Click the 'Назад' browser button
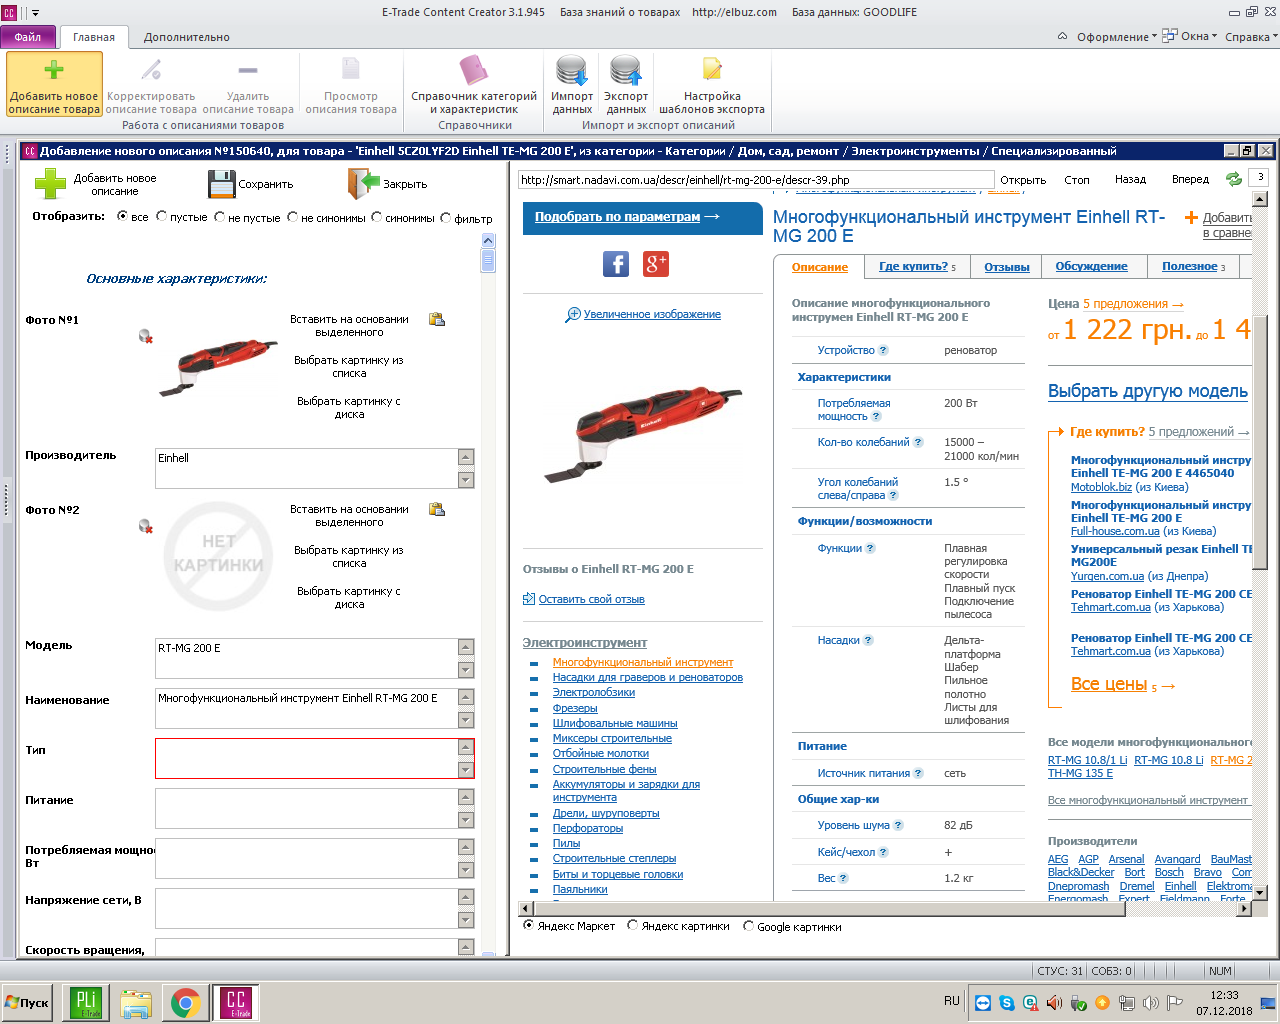Image resolution: width=1280 pixels, height=1024 pixels. point(1130,179)
